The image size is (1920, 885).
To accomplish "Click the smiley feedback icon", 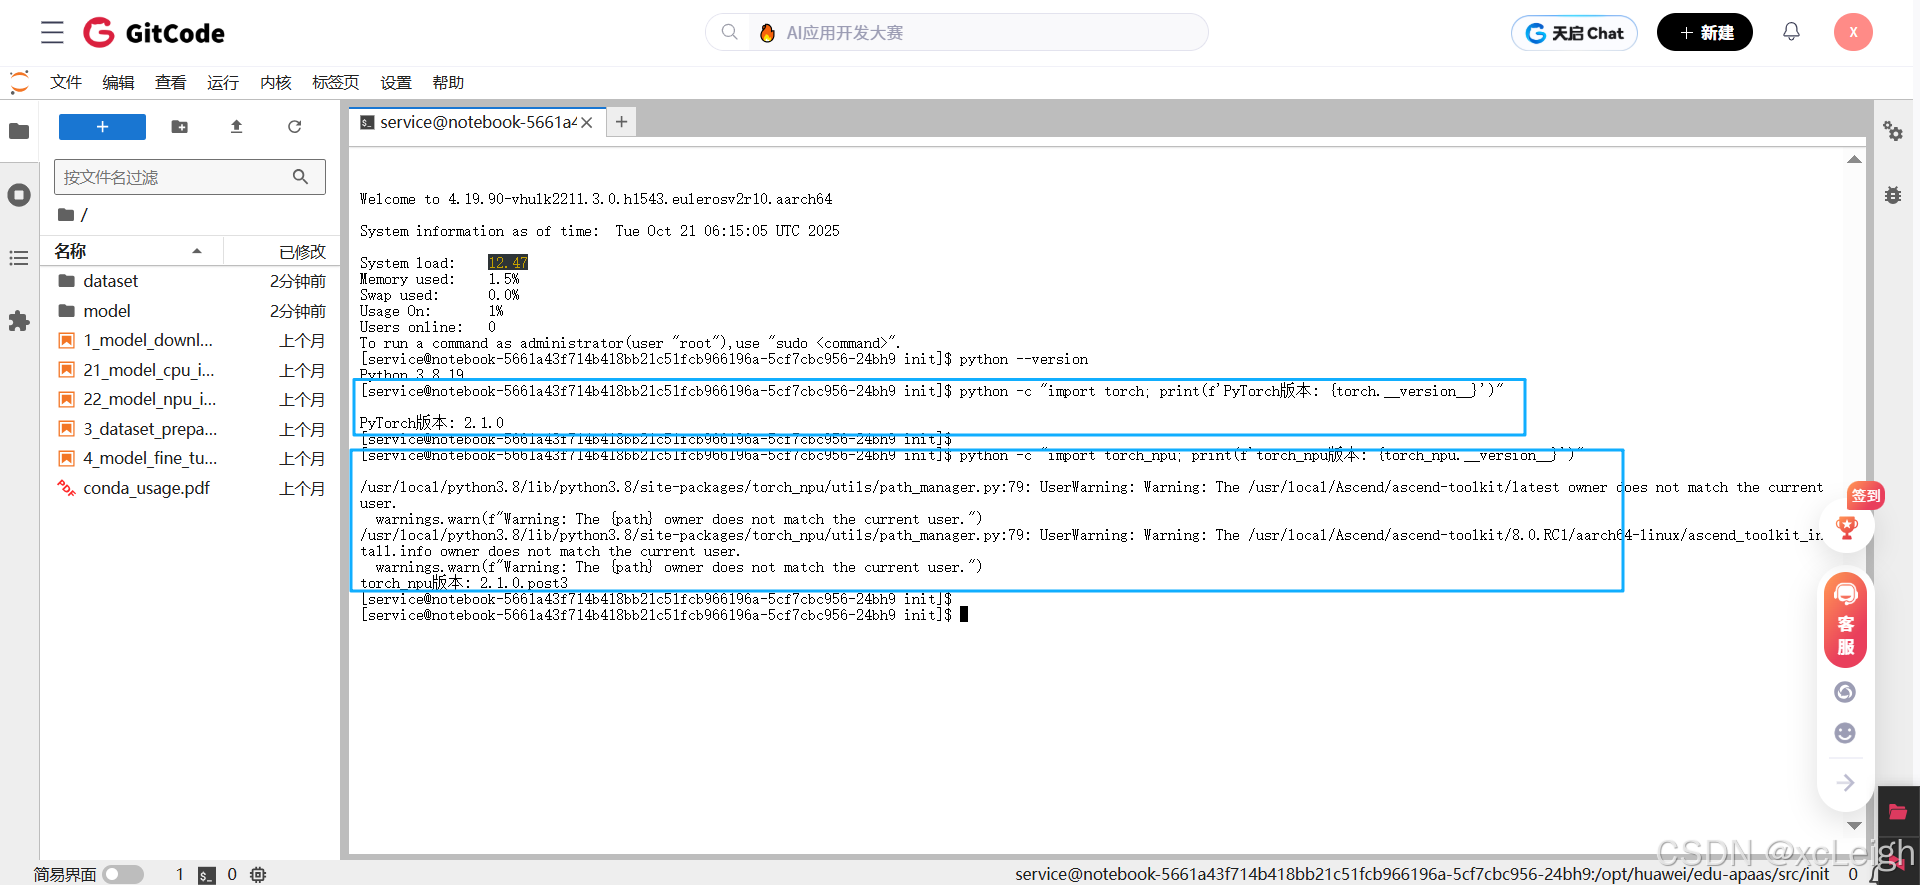I will [x=1845, y=733].
